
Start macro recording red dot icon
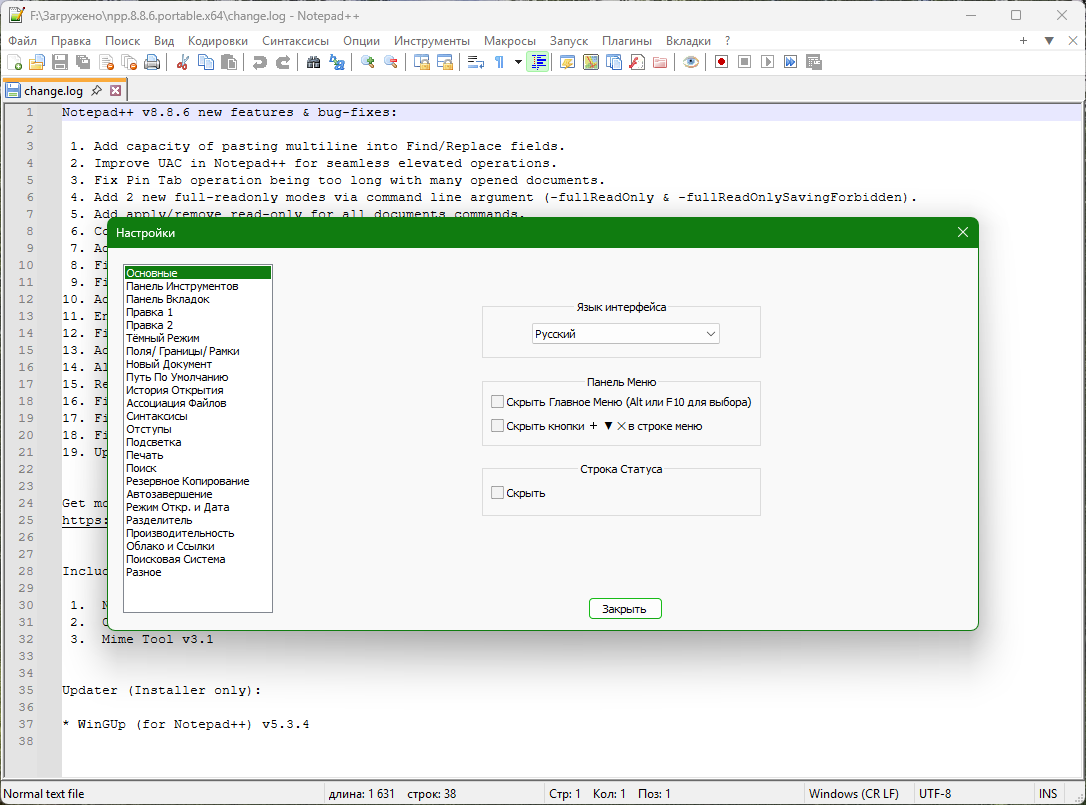(722, 62)
